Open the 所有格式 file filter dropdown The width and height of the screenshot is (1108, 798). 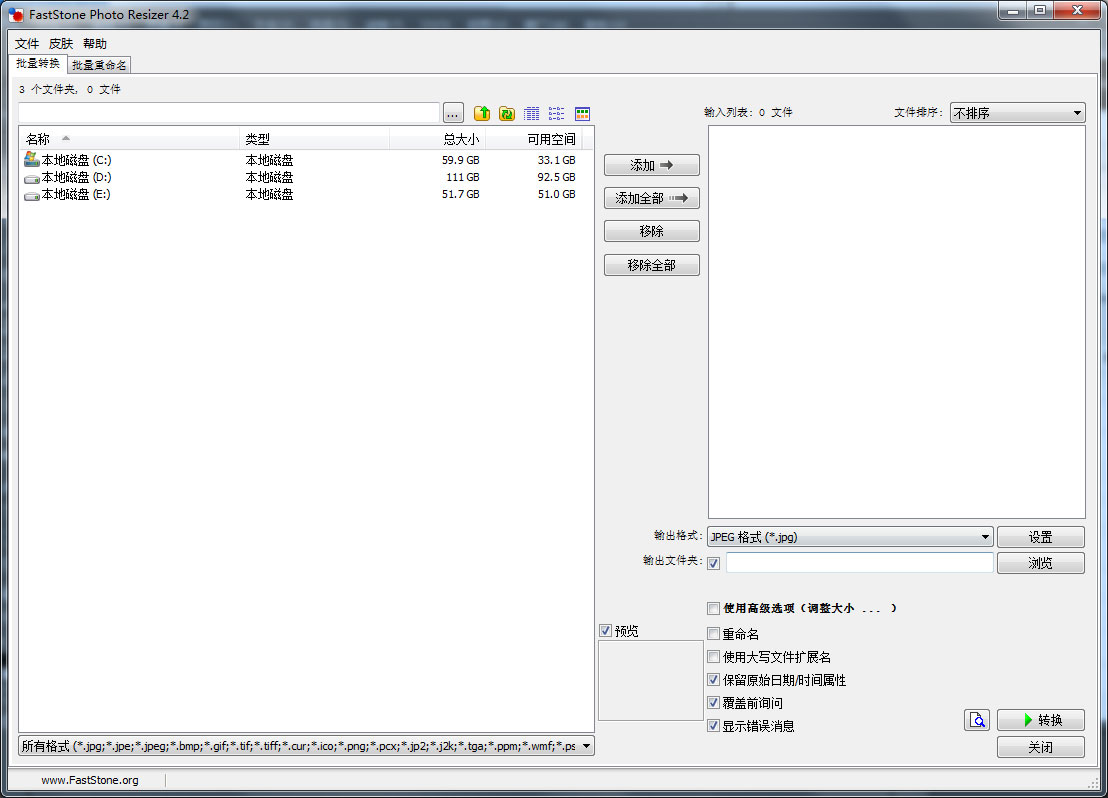click(306, 746)
